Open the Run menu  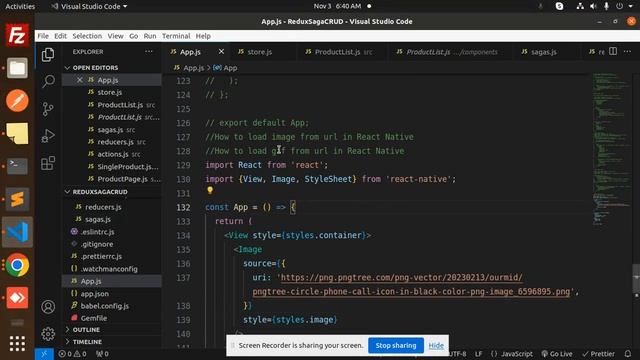point(150,36)
